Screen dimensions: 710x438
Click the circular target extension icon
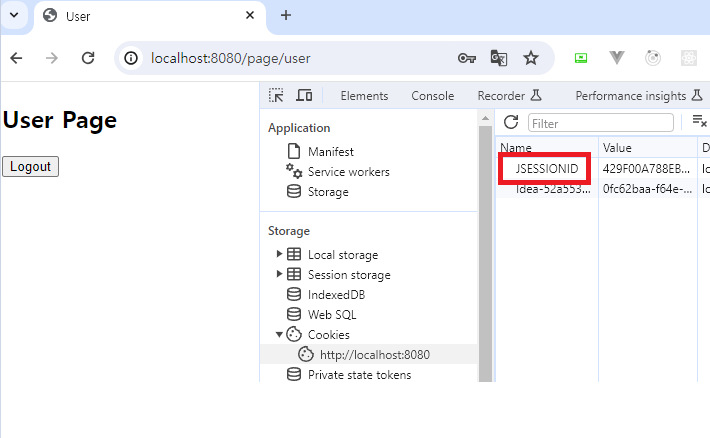point(652,58)
